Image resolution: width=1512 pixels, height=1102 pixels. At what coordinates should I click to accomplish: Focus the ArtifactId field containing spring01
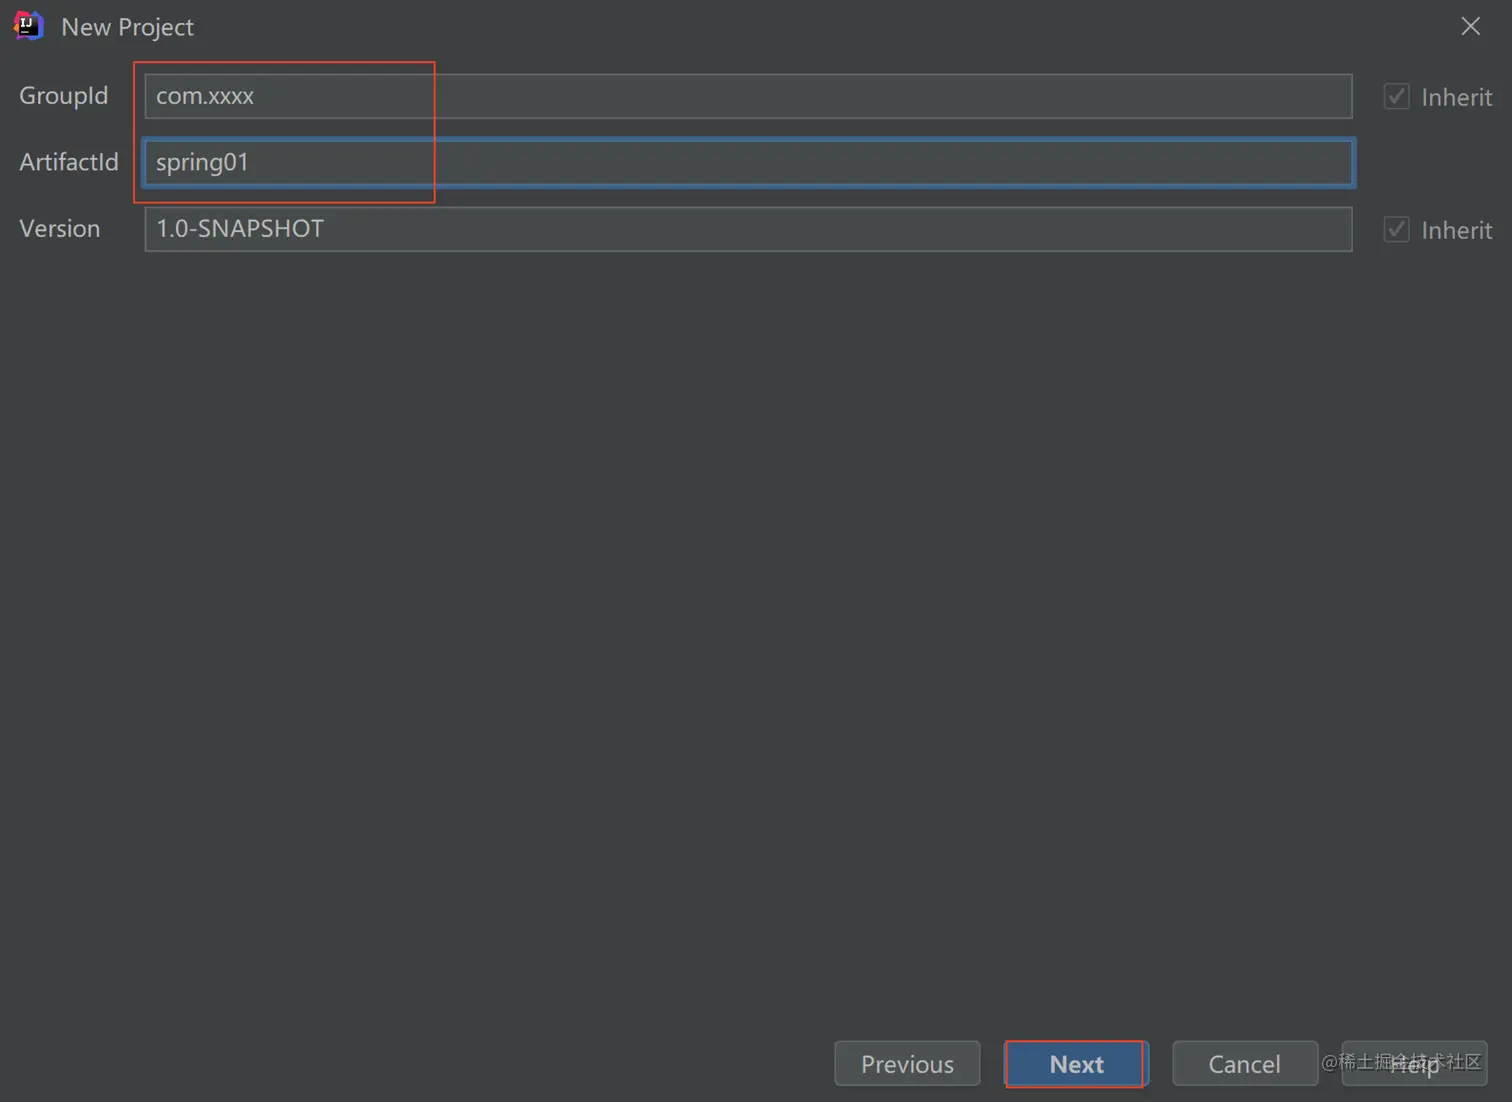coord(748,163)
